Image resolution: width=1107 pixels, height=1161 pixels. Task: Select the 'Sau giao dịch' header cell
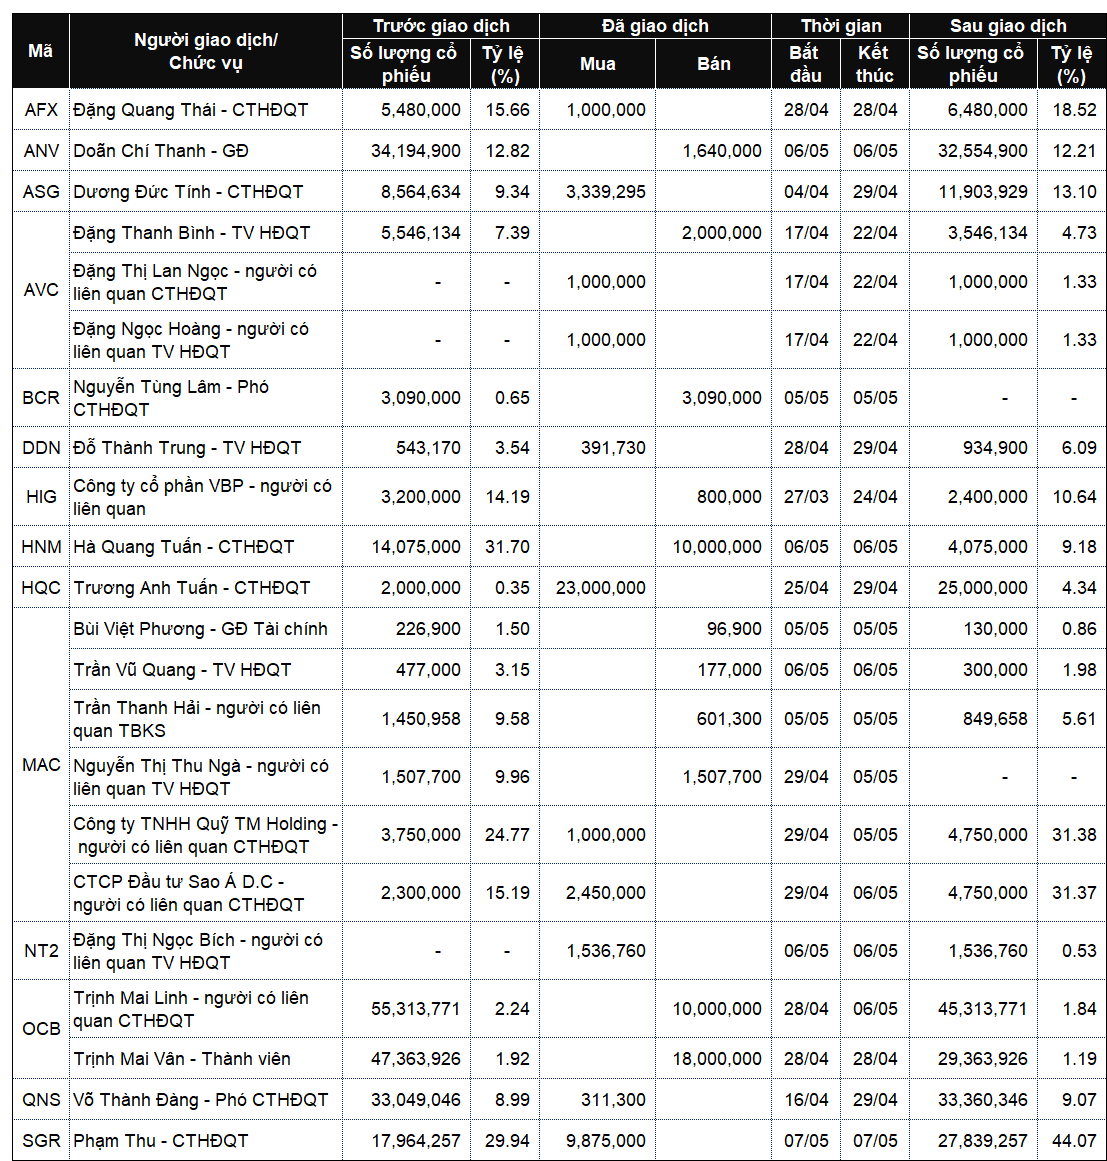click(1008, 26)
